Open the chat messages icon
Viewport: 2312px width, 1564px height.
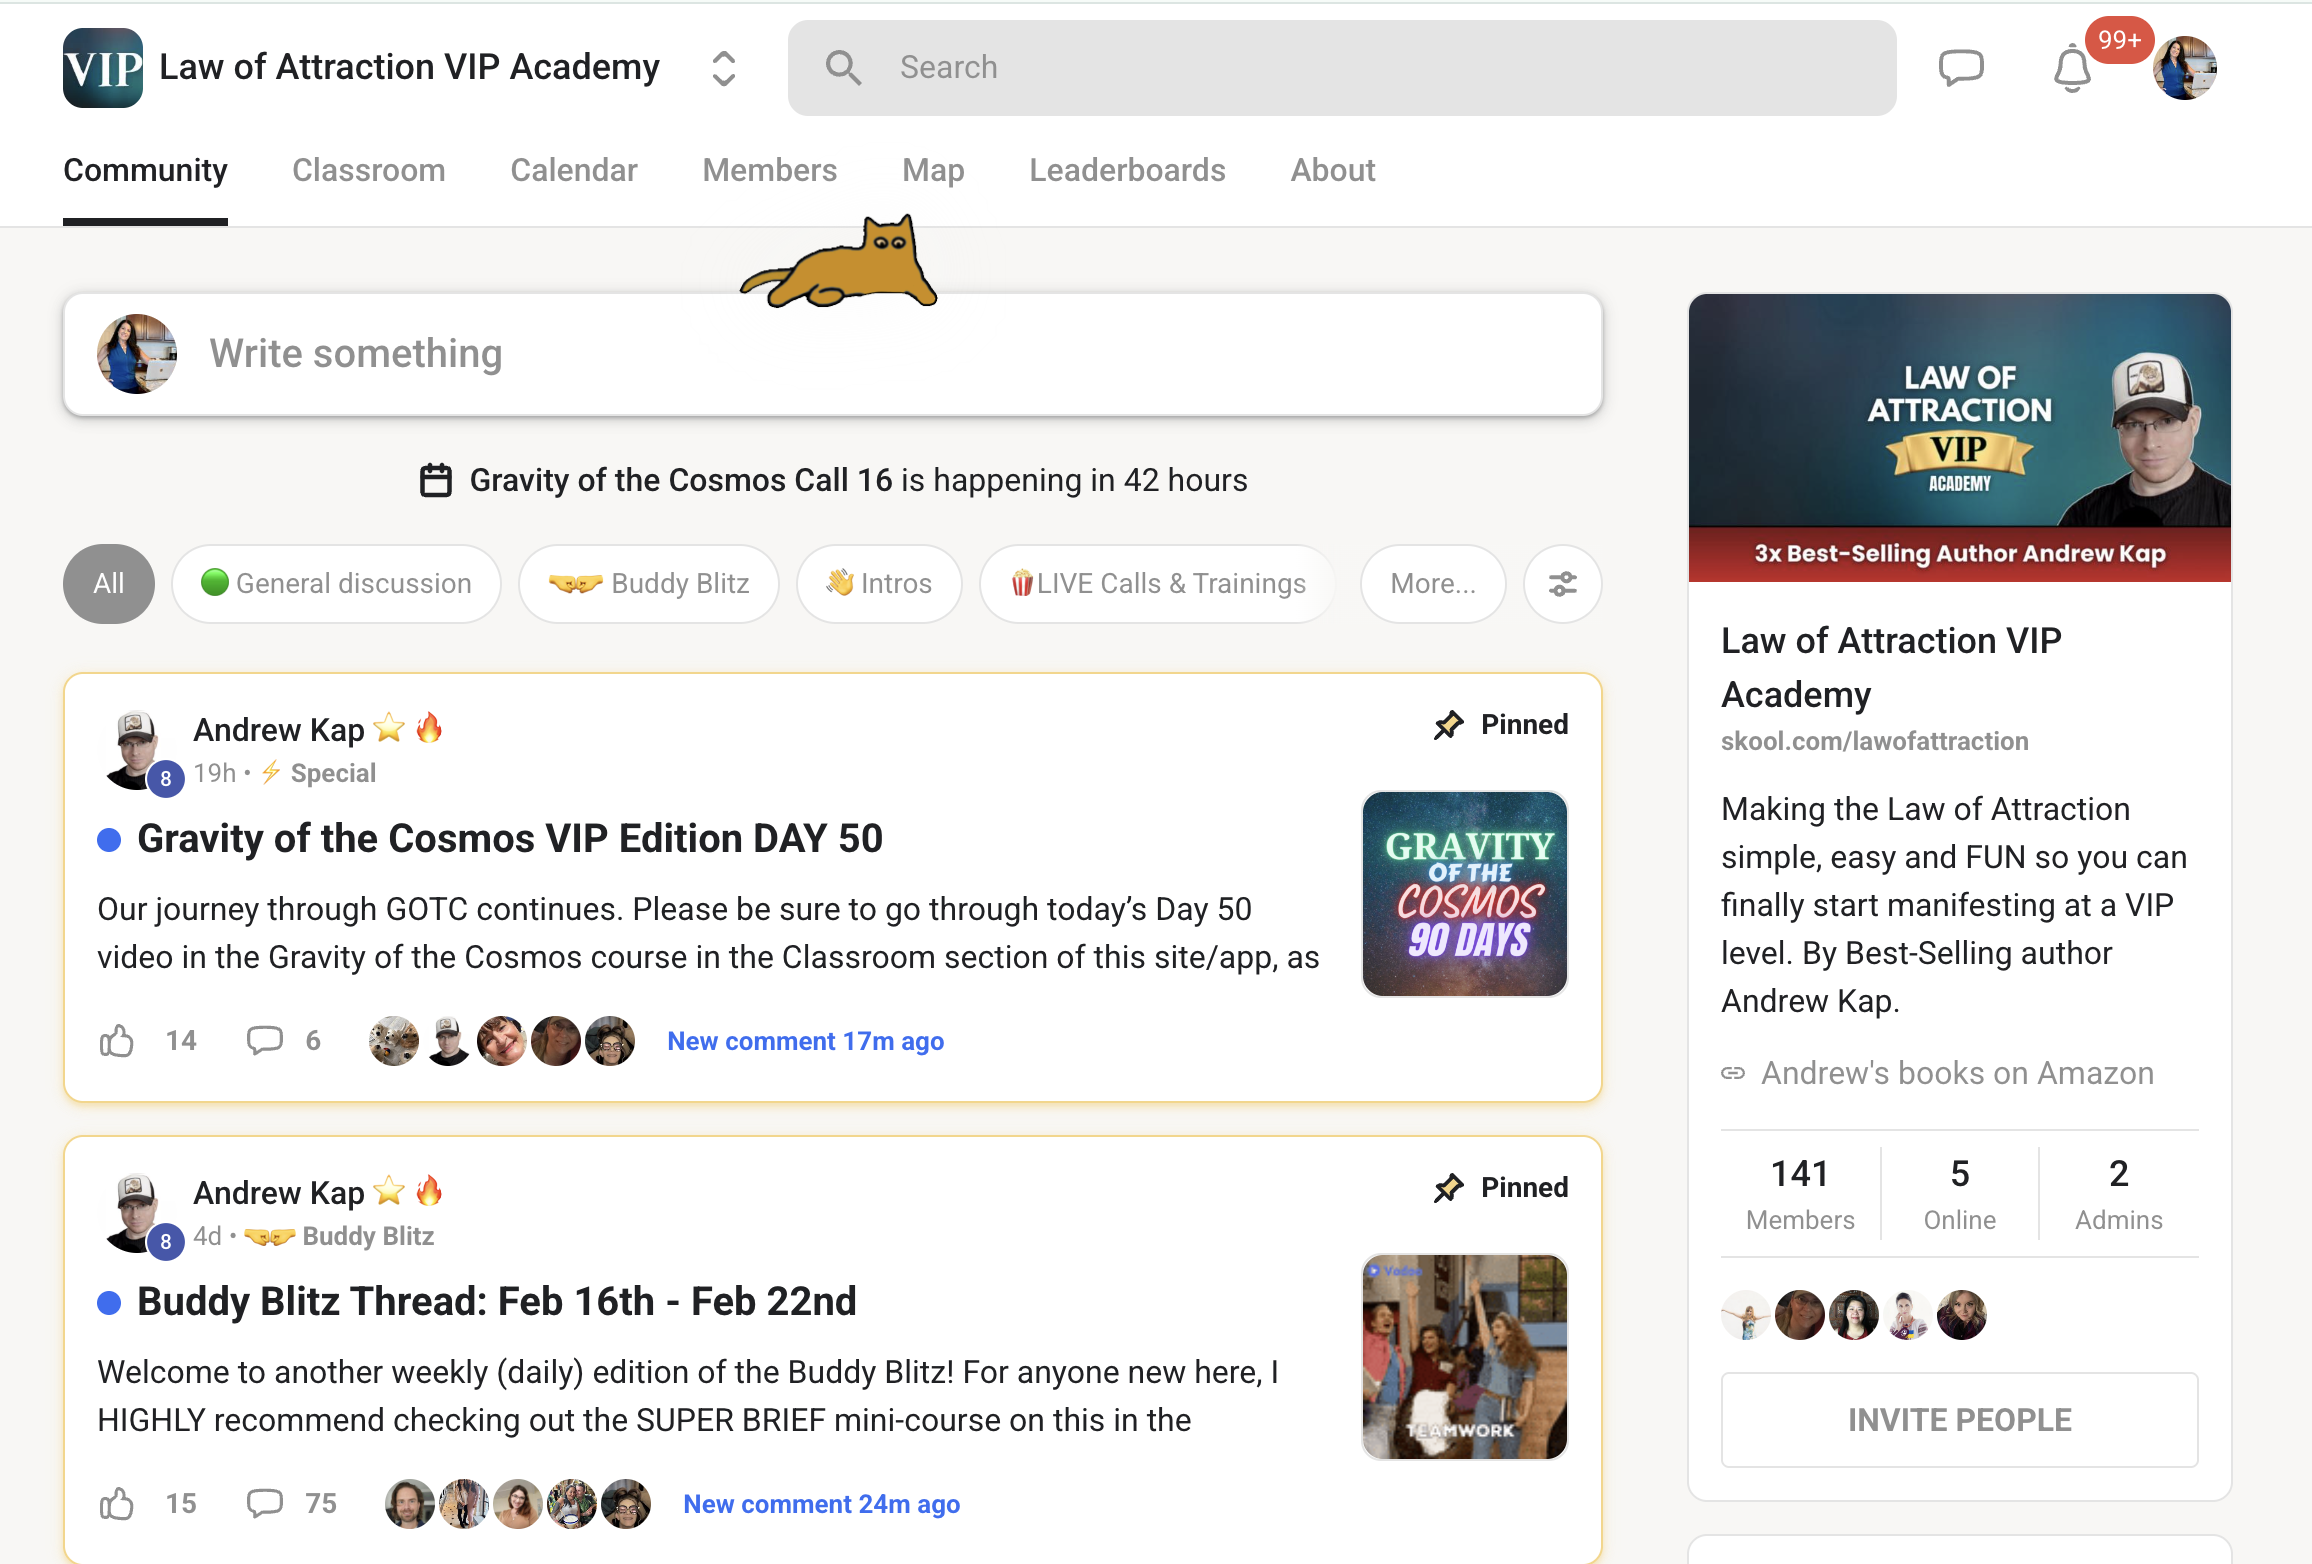coord(1960,68)
